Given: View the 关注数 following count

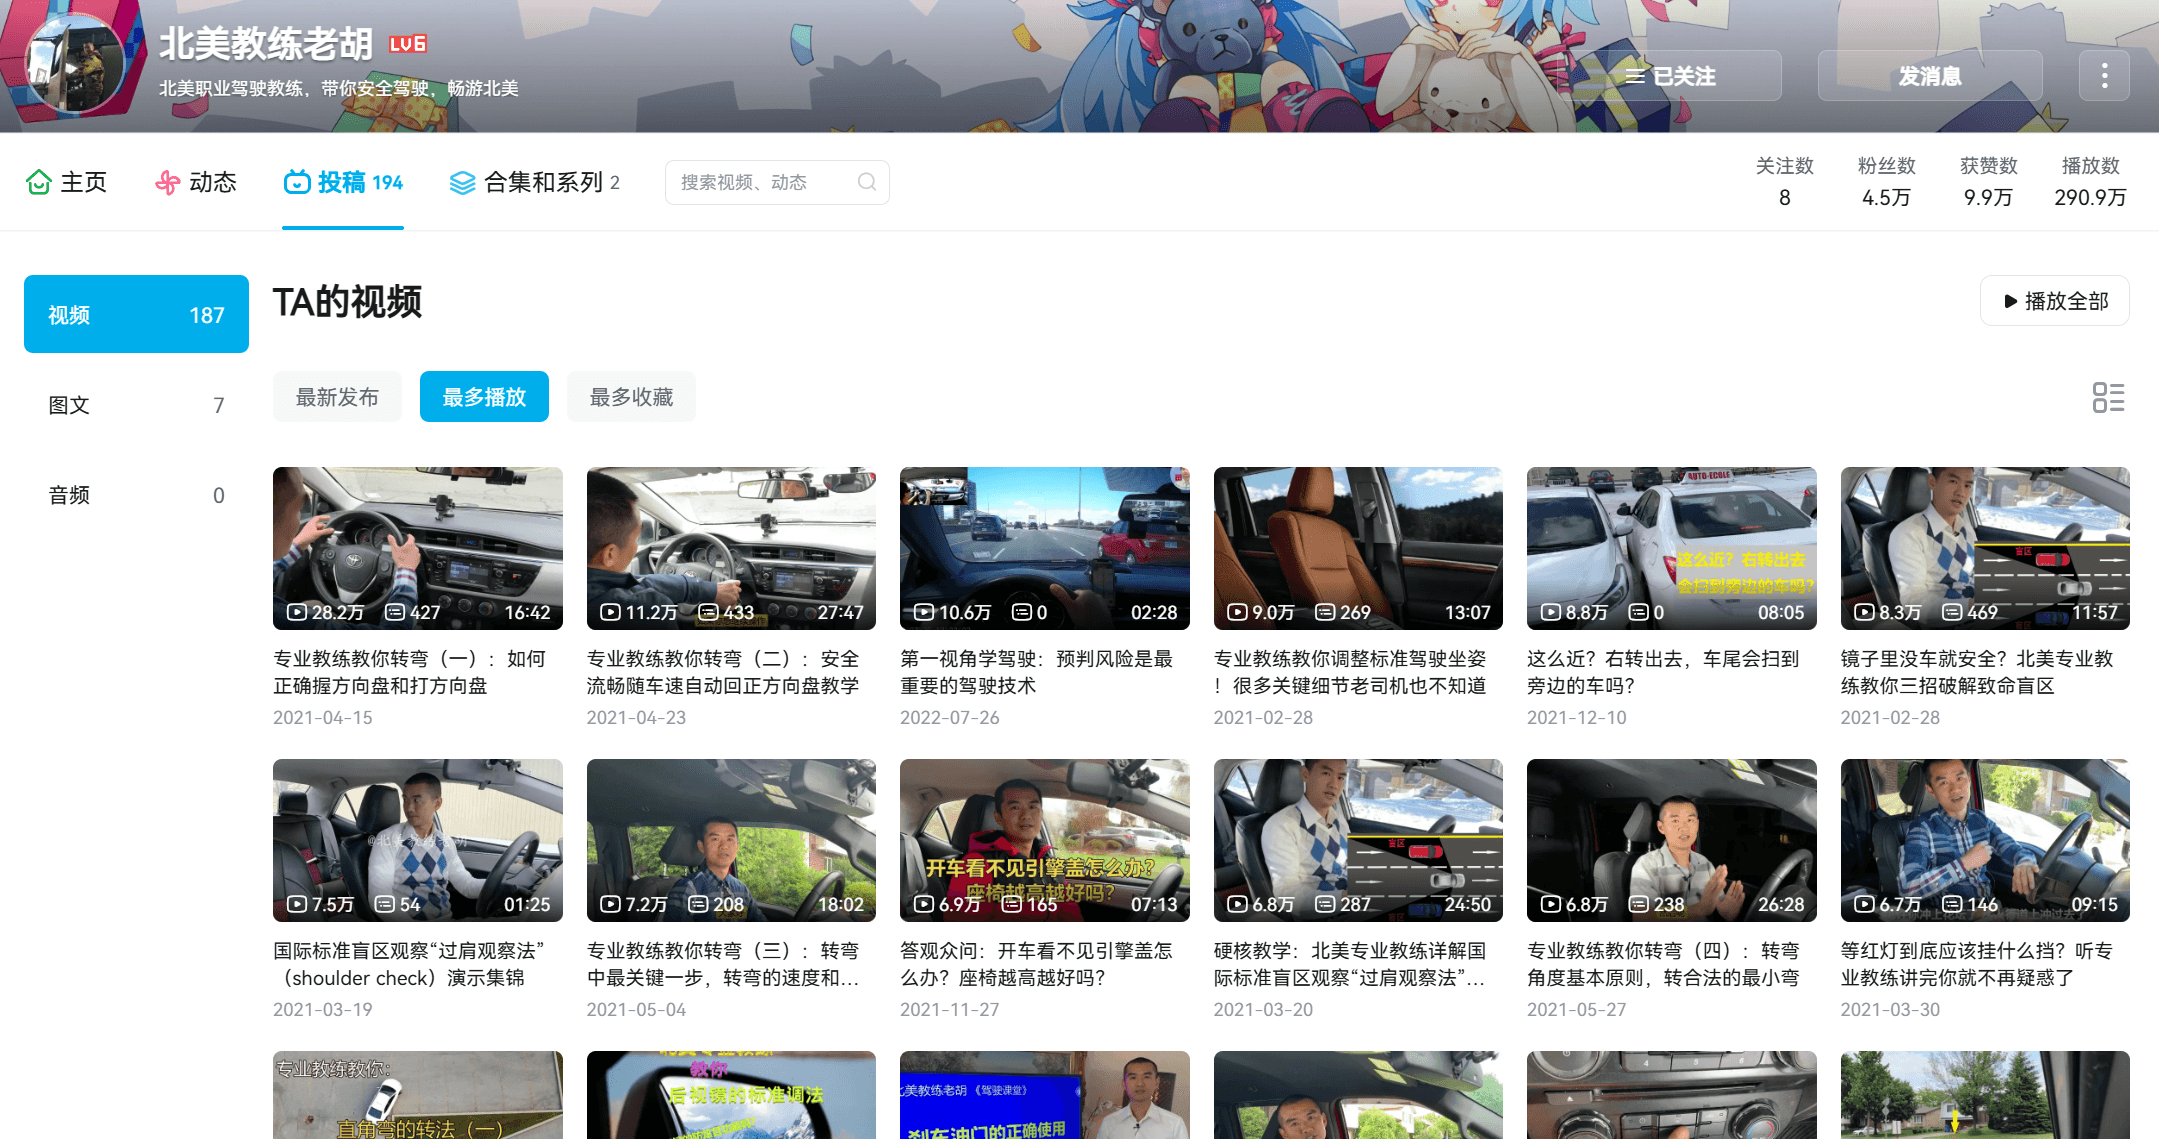Looking at the screenshot, I should tap(1785, 181).
